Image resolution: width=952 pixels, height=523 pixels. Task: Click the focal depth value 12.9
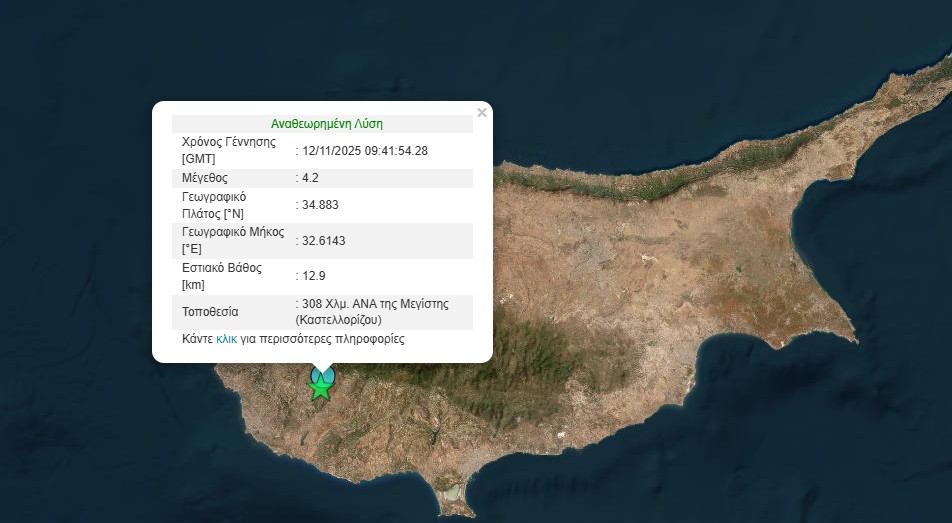[312, 275]
